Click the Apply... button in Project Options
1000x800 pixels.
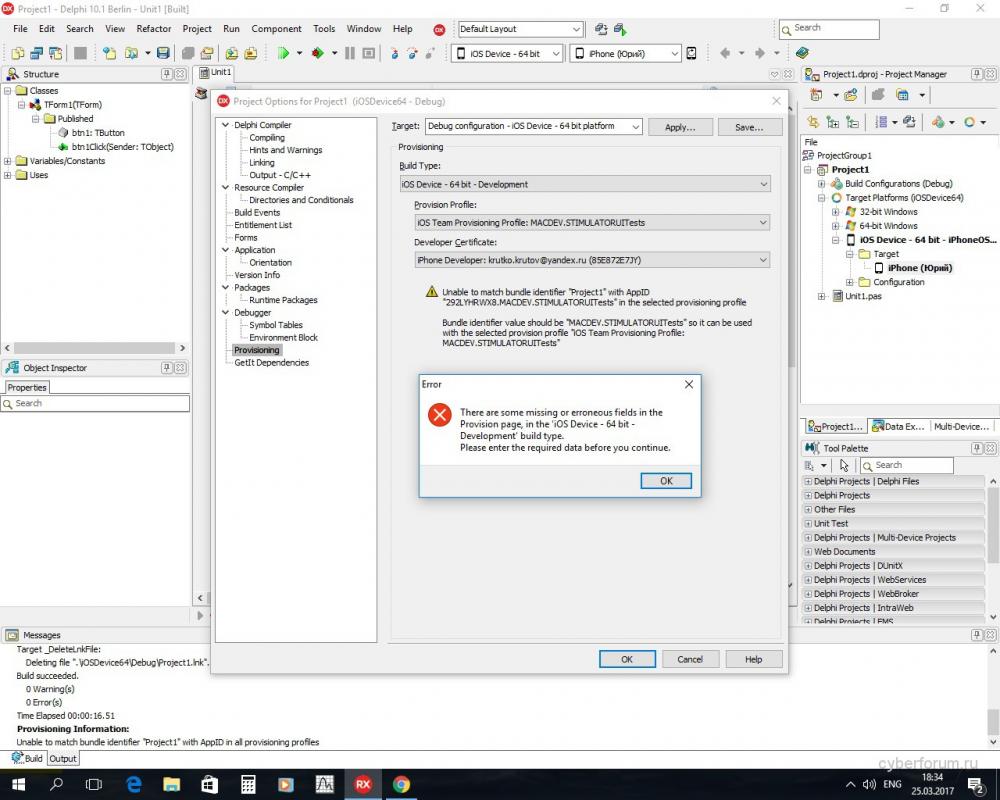[x=680, y=127]
